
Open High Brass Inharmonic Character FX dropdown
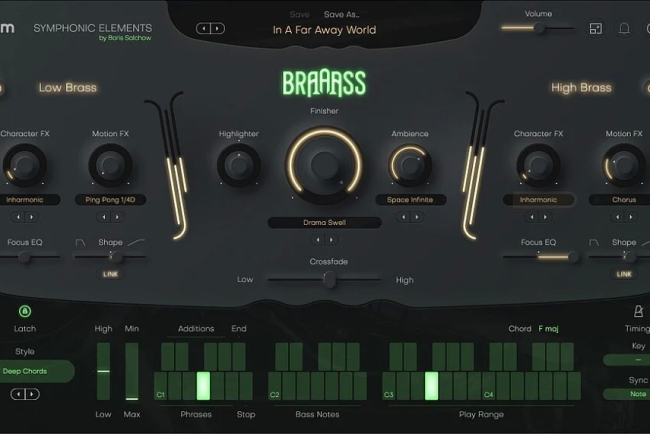(x=538, y=200)
